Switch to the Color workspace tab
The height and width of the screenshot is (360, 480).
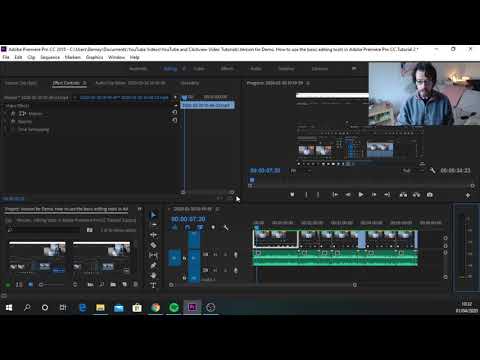tap(199, 69)
